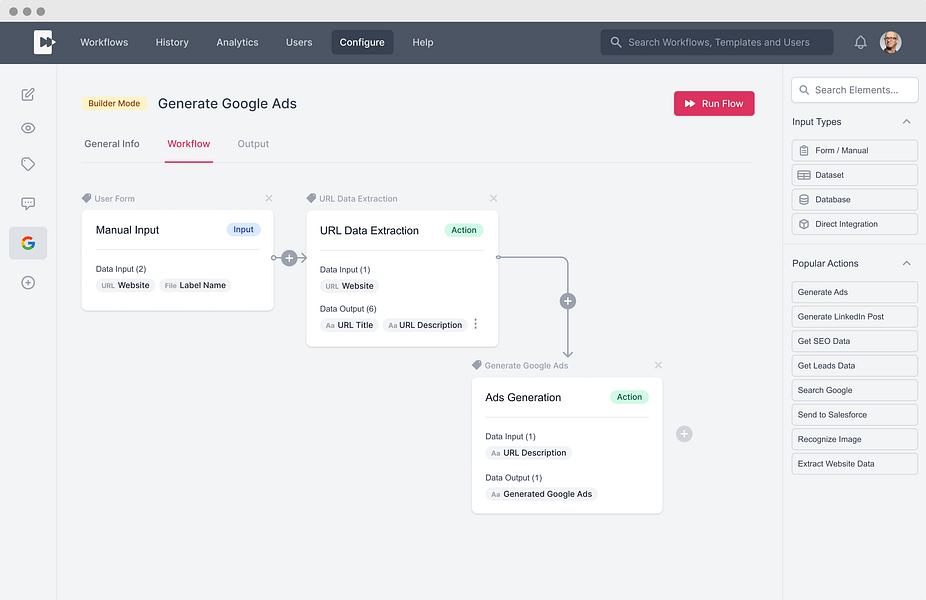Close the Generate Google Ads node
The height and width of the screenshot is (600, 926).
point(658,366)
